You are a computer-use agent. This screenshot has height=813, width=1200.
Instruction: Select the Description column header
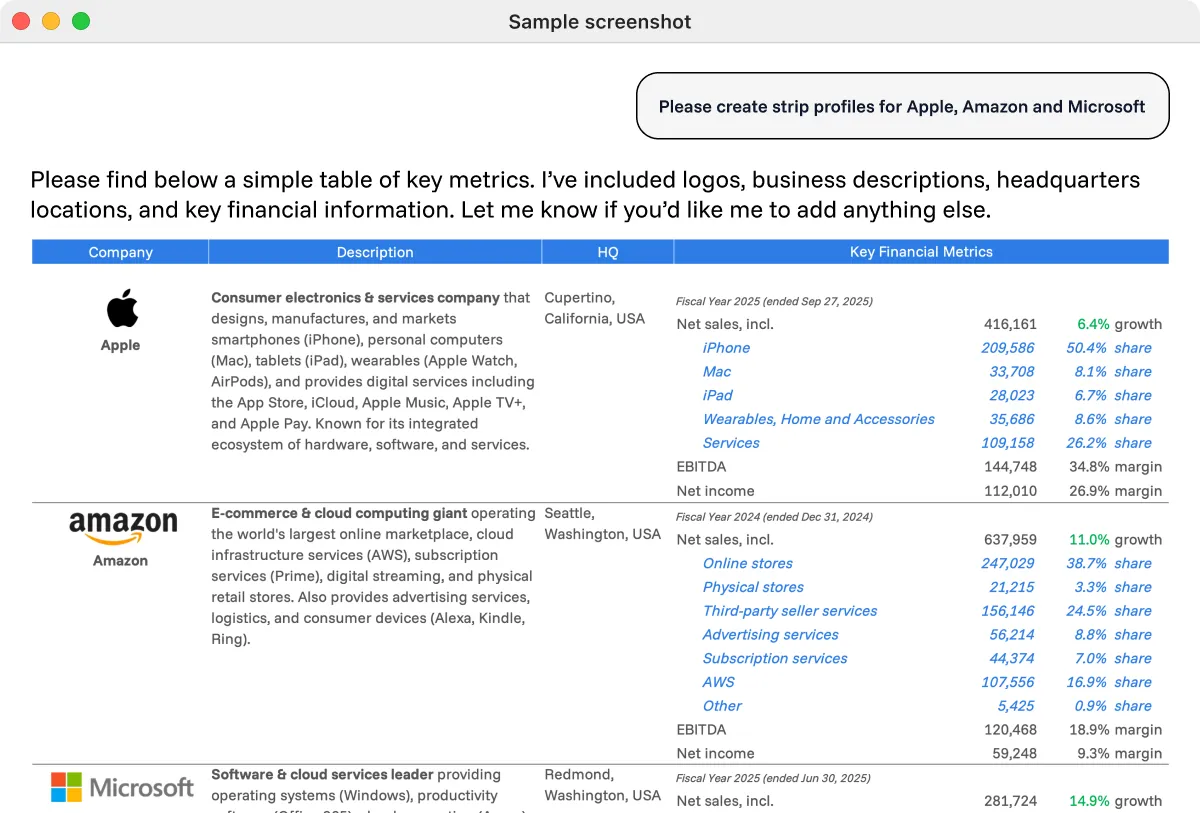375,252
